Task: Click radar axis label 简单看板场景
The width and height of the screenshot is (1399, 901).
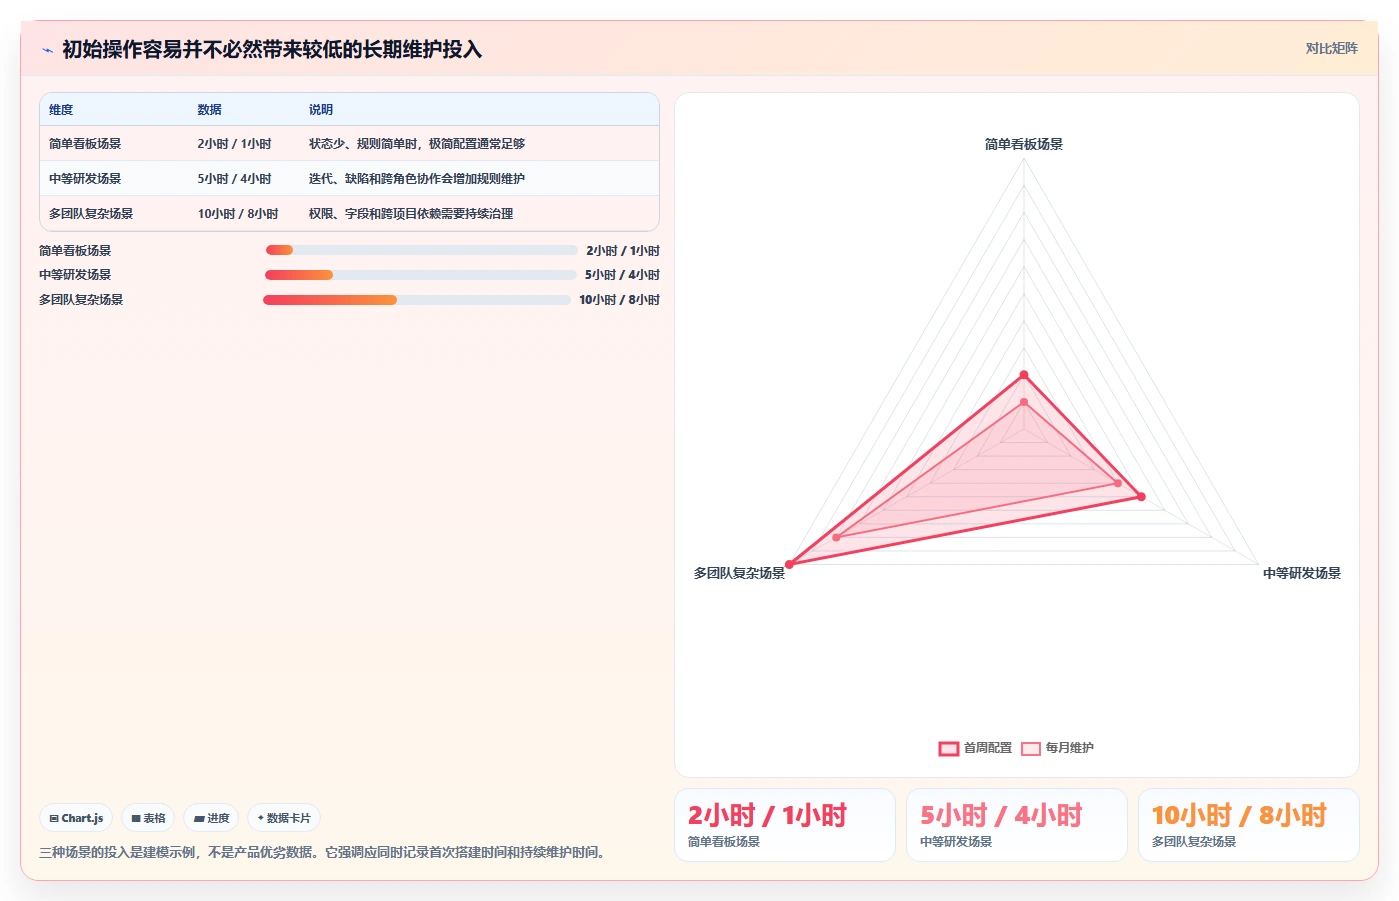Action: click(x=1024, y=144)
